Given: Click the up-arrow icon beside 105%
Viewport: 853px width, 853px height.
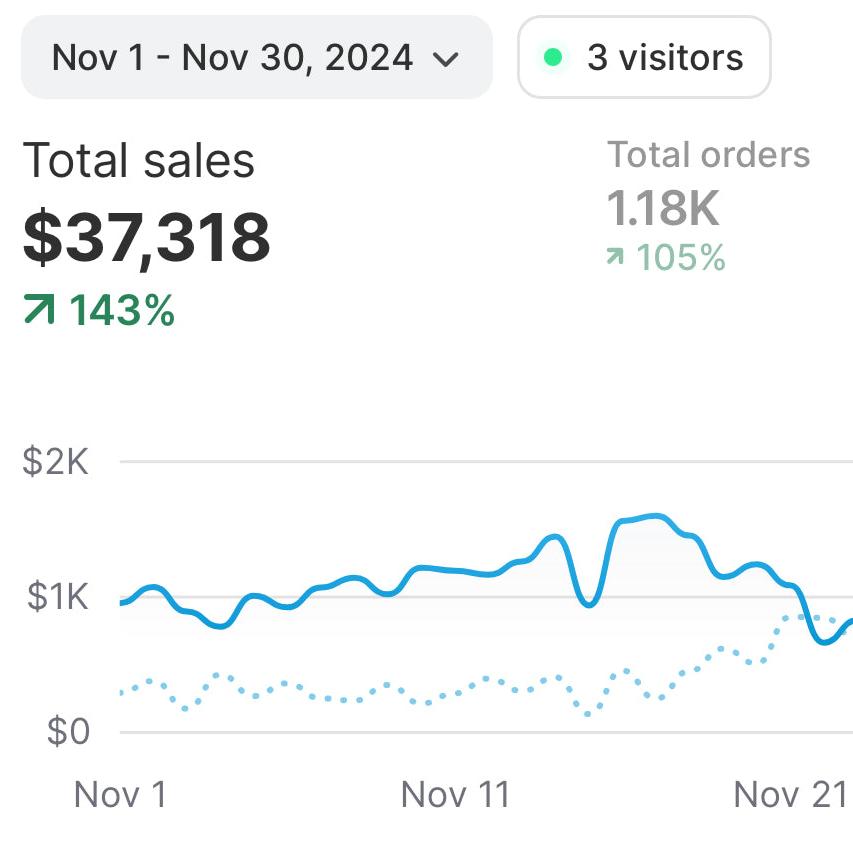Looking at the screenshot, I should [x=615, y=258].
